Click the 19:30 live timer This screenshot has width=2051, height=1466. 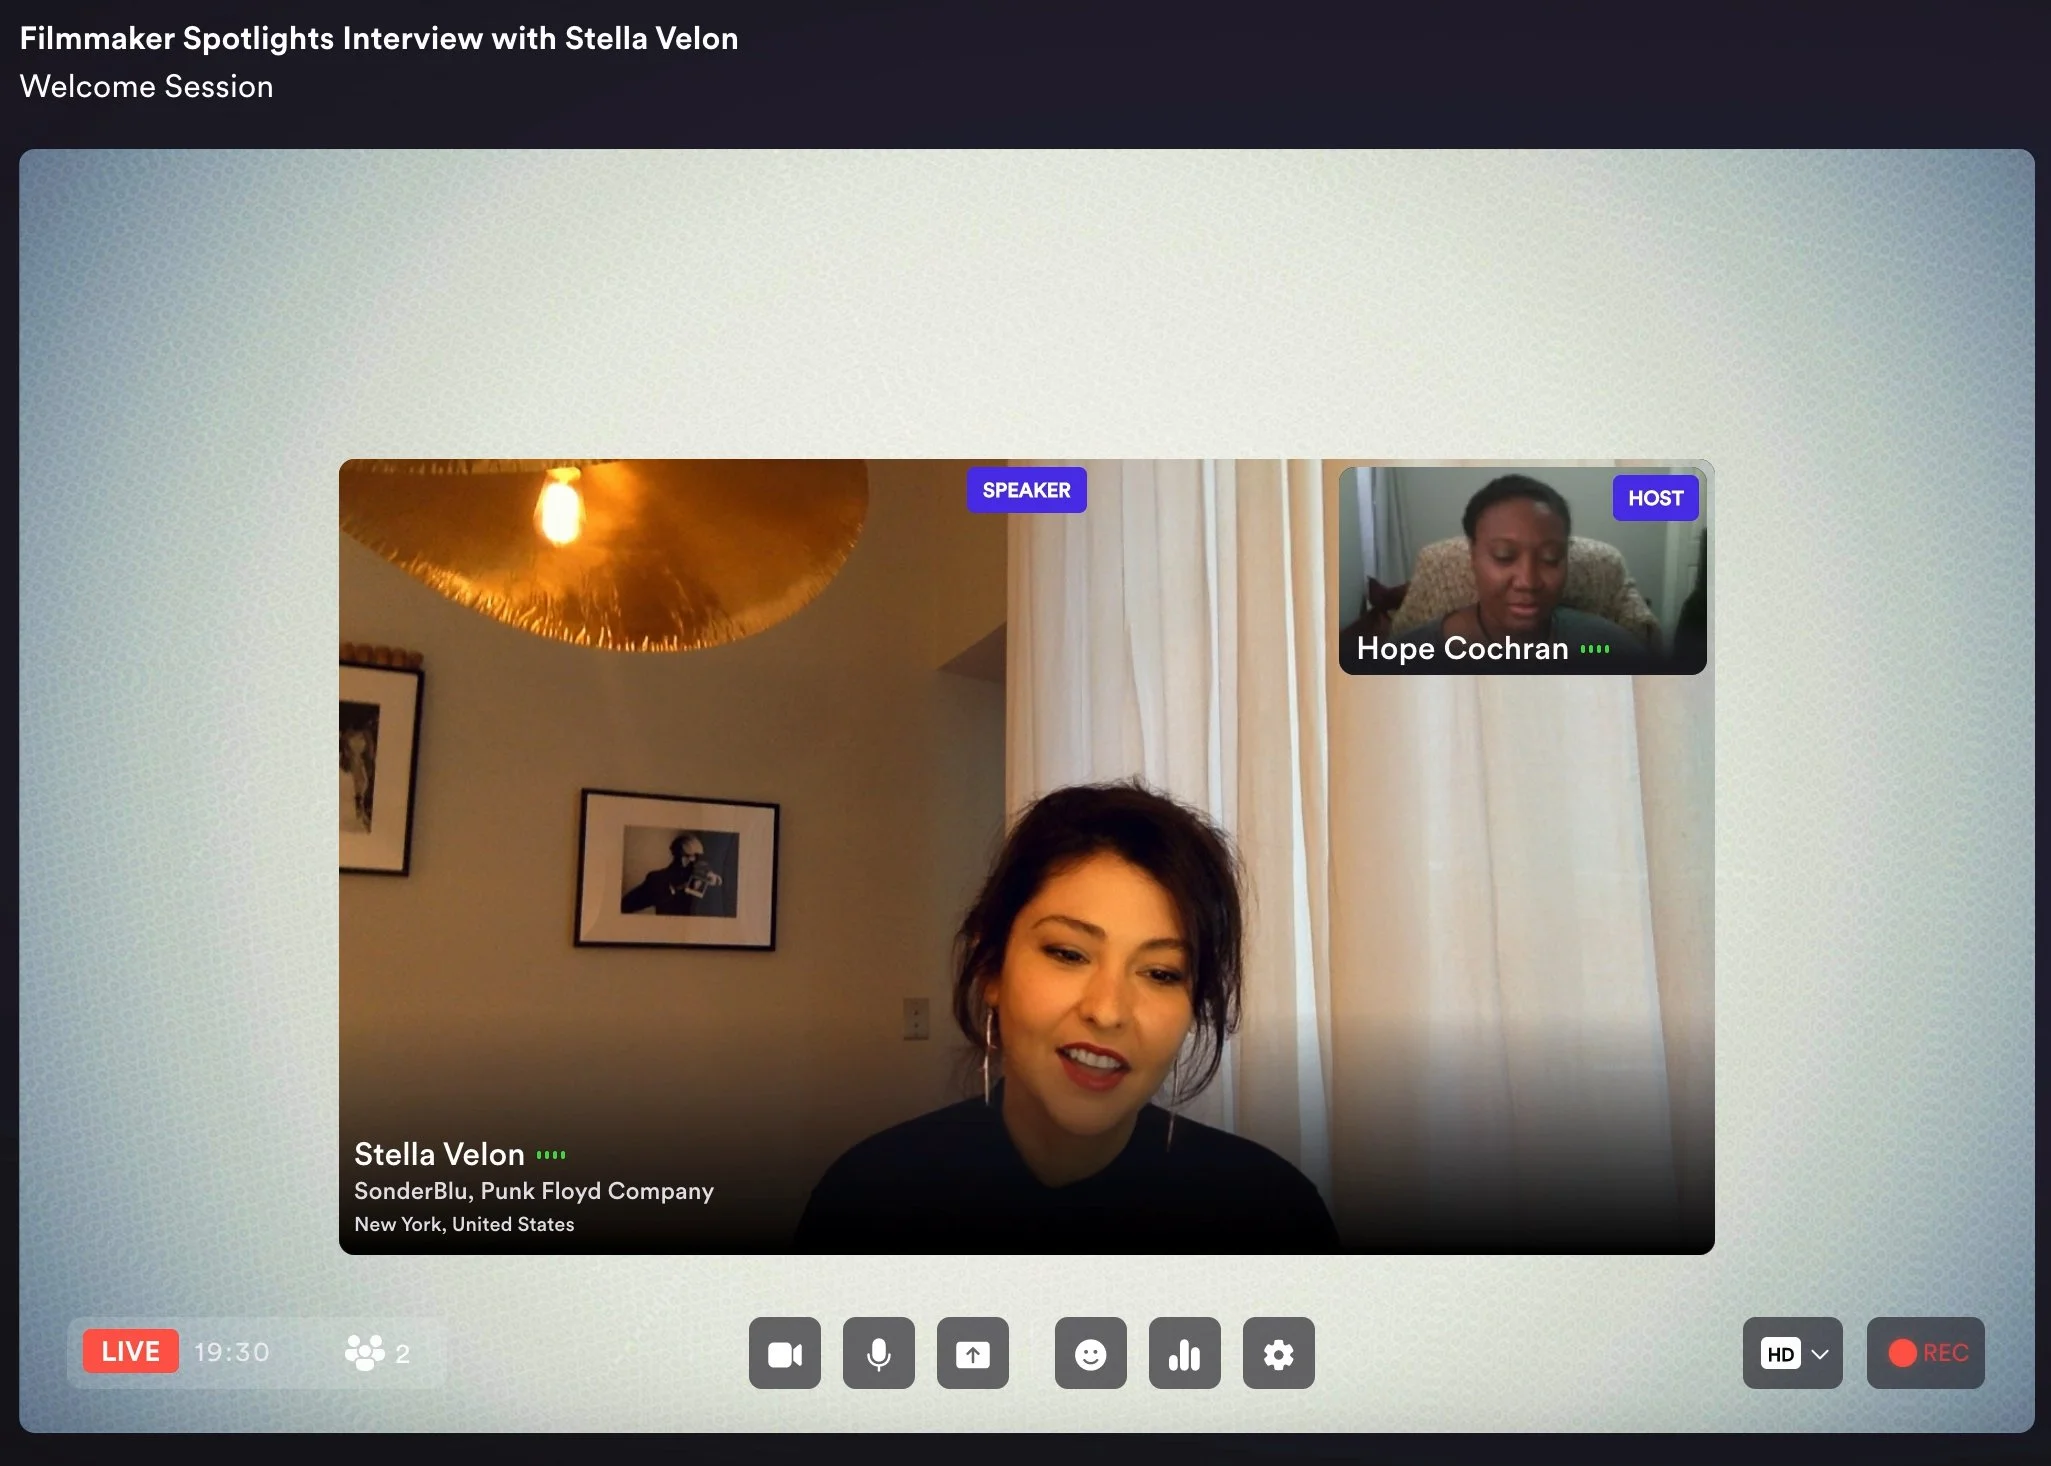(x=231, y=1352)
